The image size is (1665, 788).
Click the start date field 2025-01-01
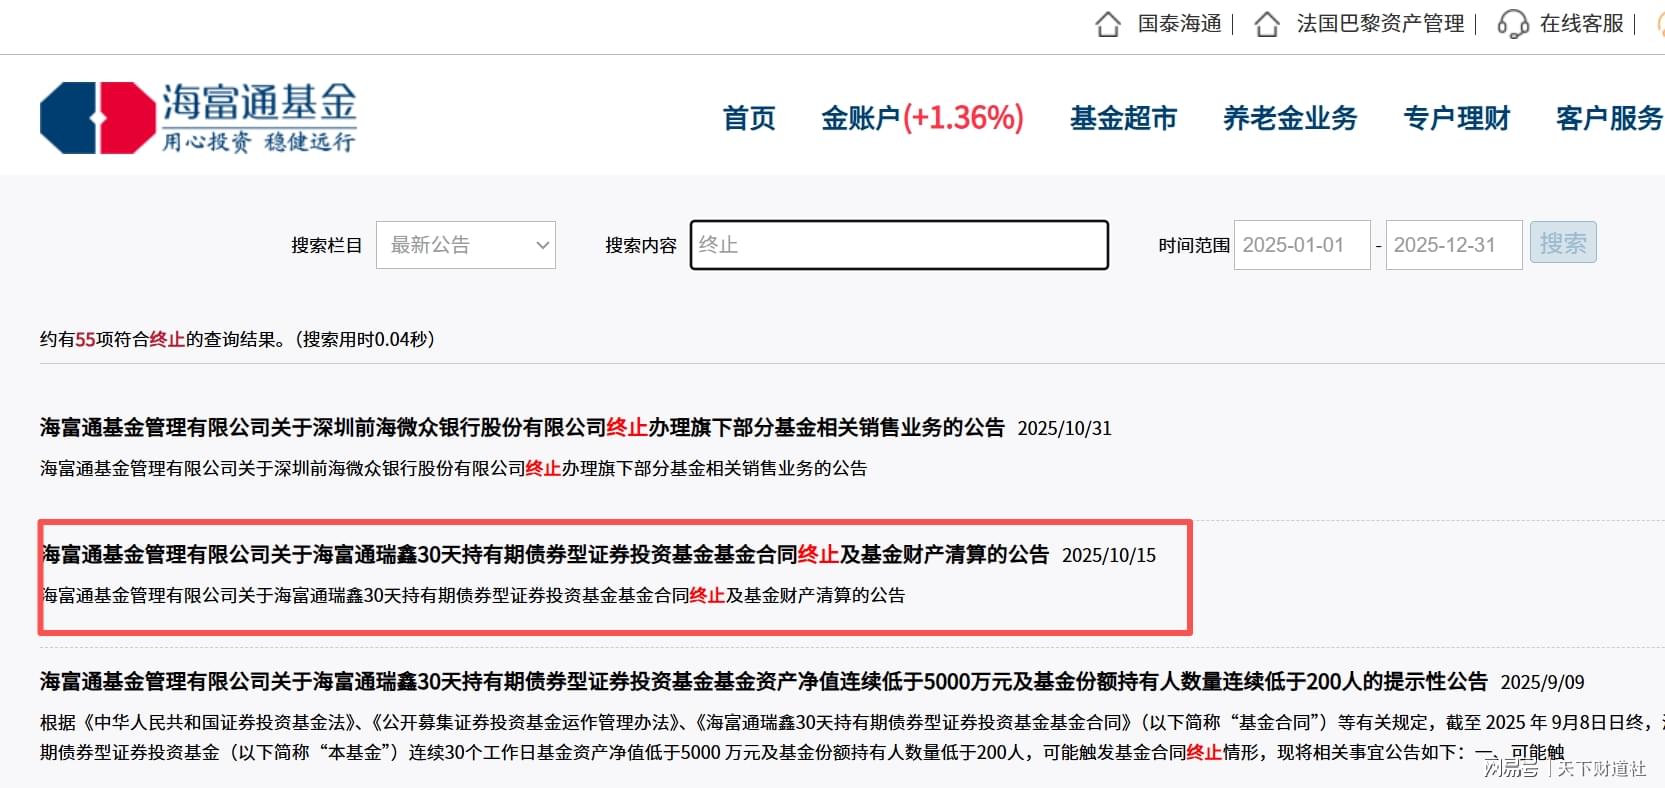coord(1301,245)
